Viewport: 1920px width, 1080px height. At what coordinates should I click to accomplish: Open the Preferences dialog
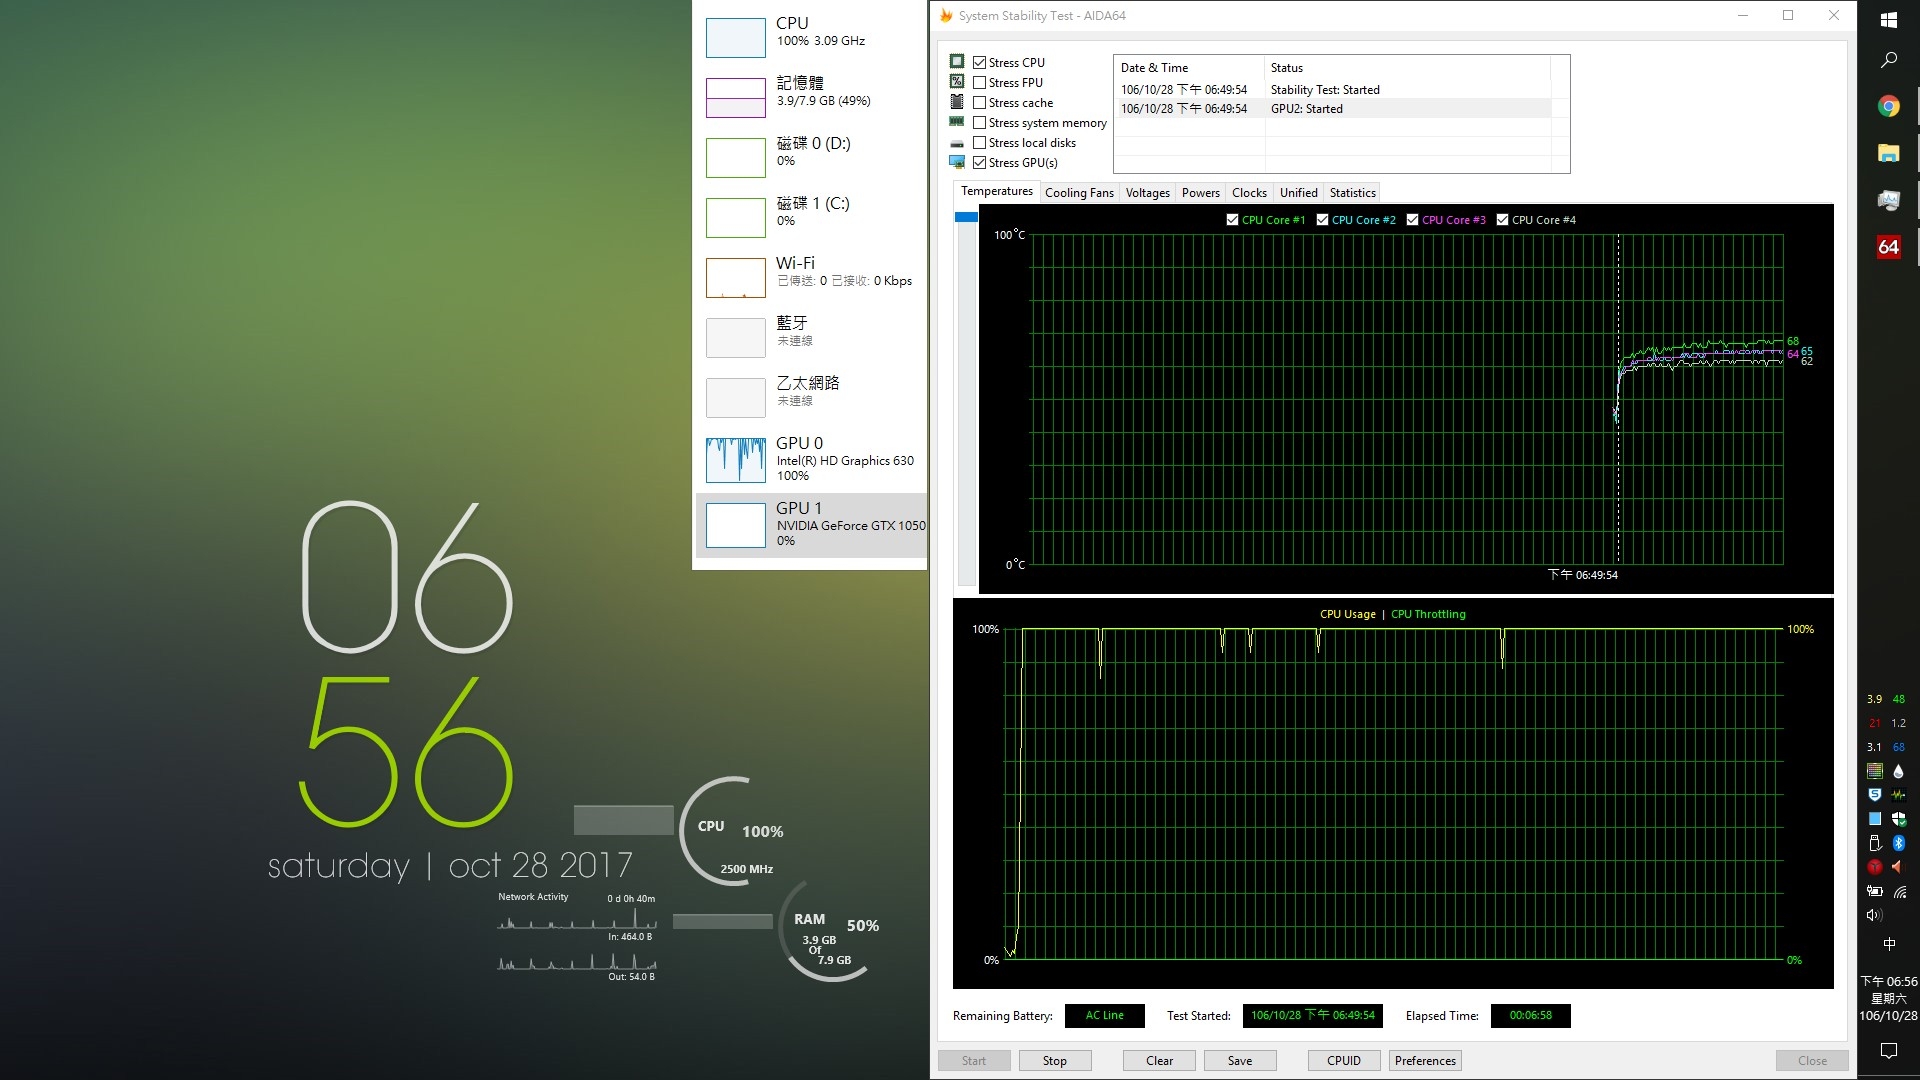(x=1425, y=1061)
